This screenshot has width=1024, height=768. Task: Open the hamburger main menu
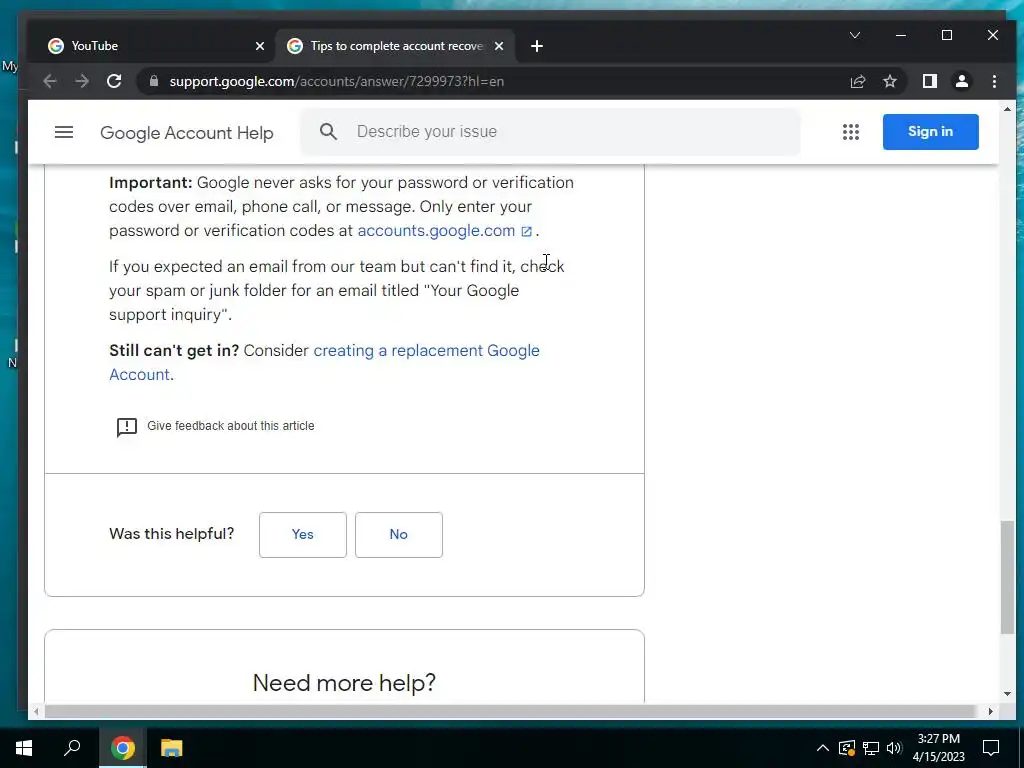63,132
